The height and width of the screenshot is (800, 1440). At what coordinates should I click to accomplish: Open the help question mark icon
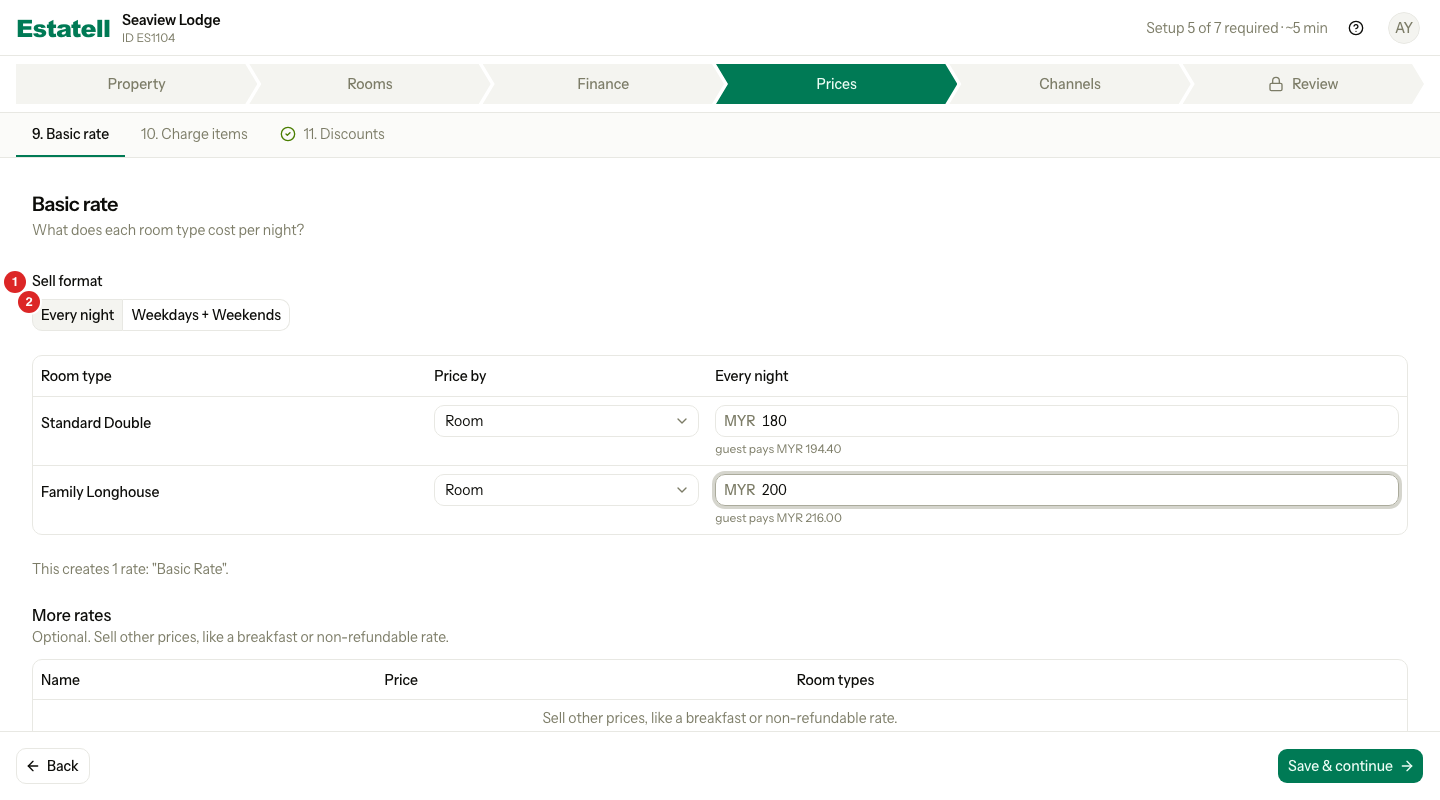click(x=1356, y=28)
